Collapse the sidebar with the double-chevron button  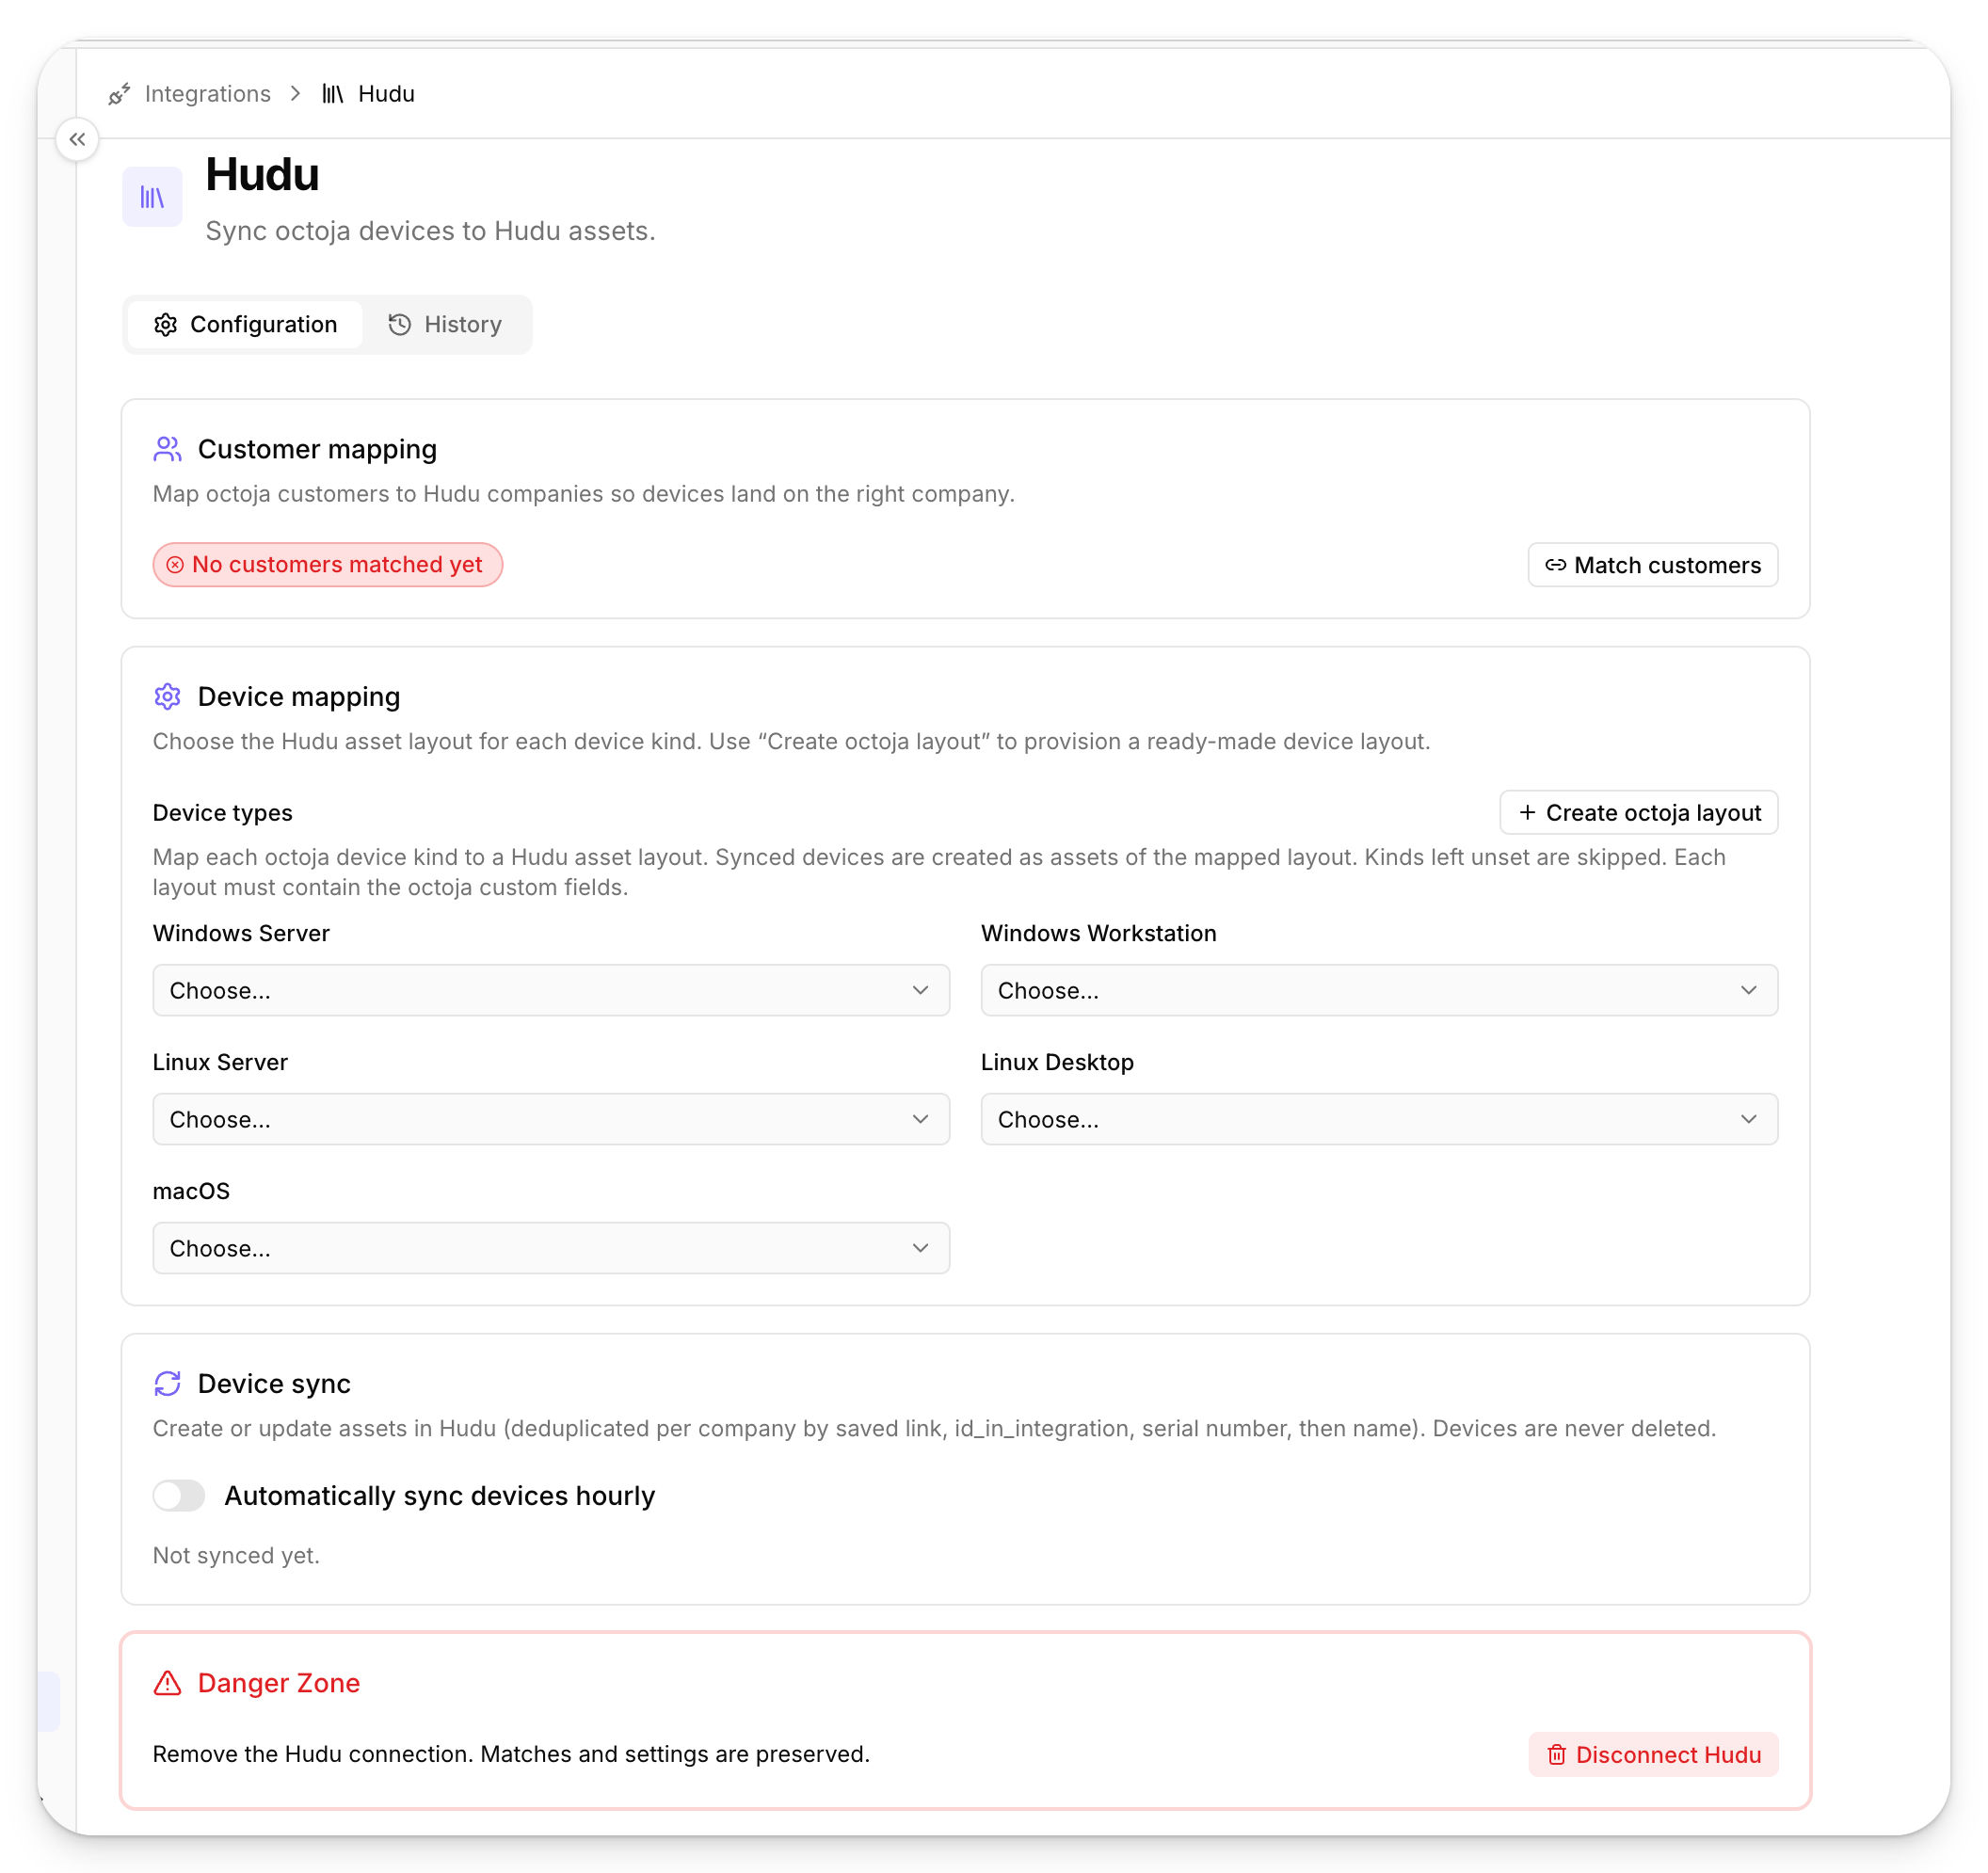pos(77,139)
